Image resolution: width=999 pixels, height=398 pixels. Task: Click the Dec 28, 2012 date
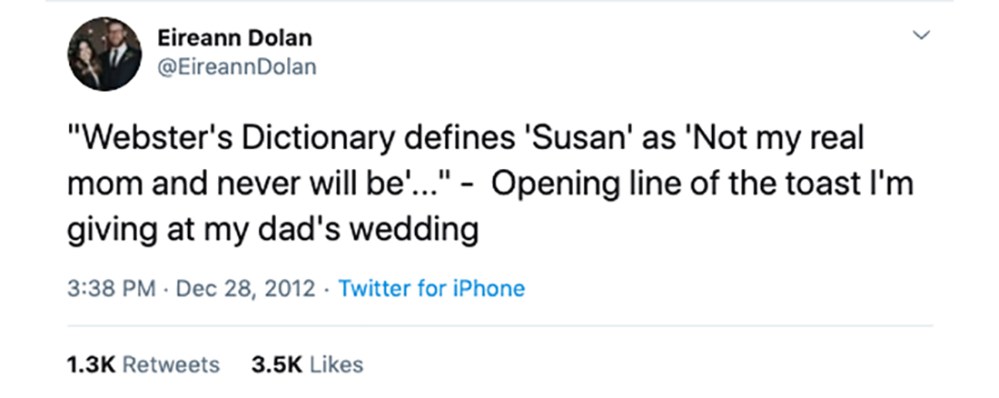pyautogui.click(x=245, y=288)
